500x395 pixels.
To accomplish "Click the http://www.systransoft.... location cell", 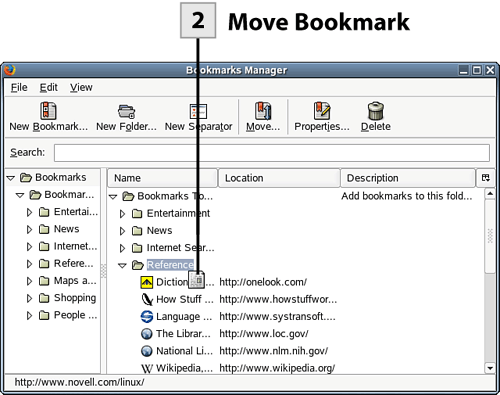I will click(277, 316).
